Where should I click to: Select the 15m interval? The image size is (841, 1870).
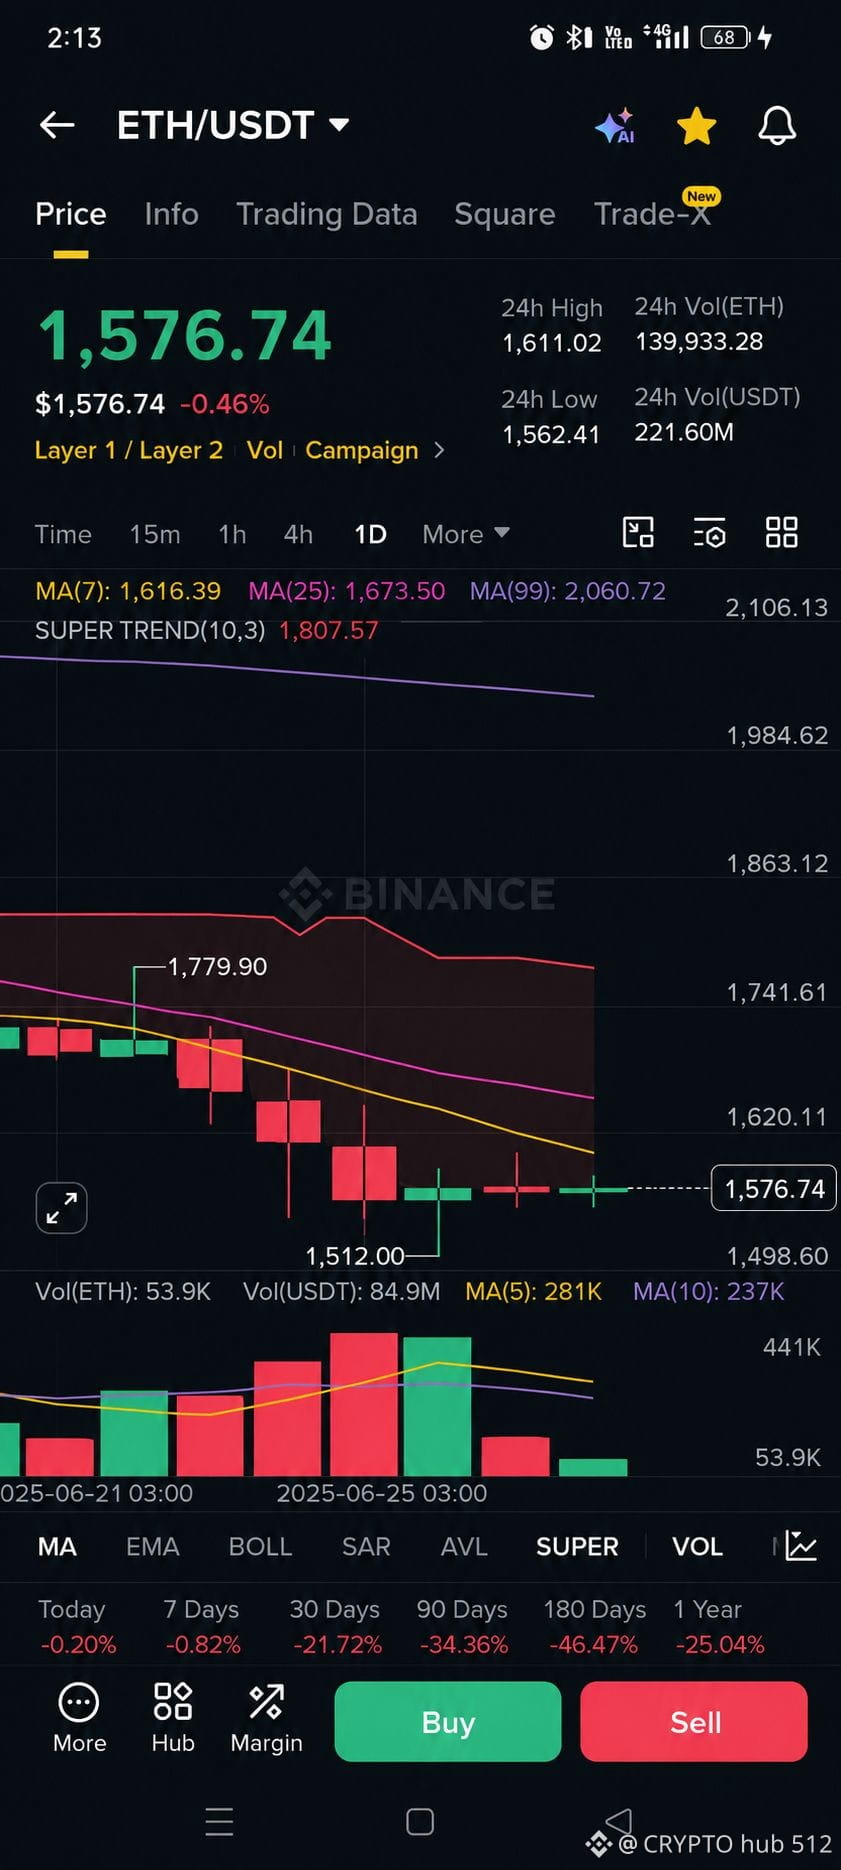[x=155, y=534]
